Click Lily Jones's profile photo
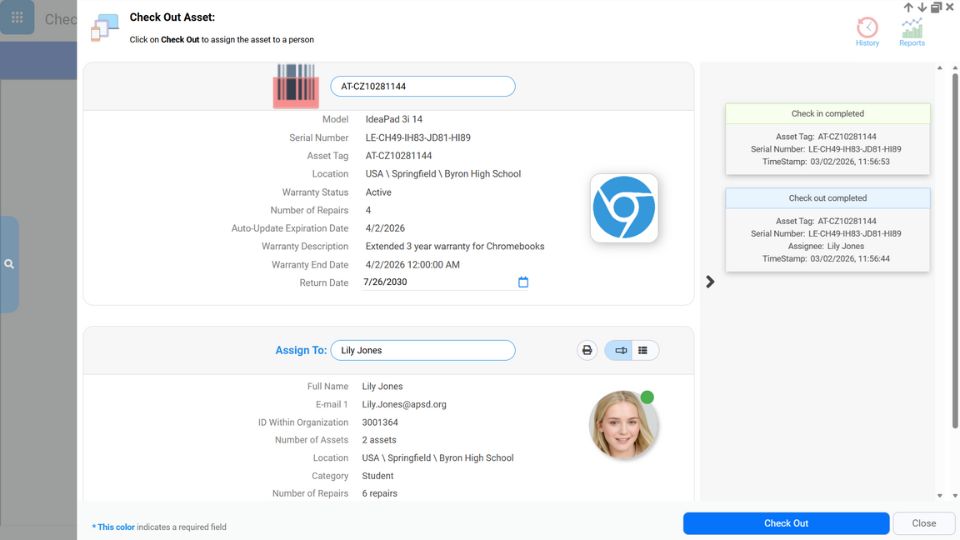The height and width of the screenshot is (540, 960). click(x=623, y=425)
